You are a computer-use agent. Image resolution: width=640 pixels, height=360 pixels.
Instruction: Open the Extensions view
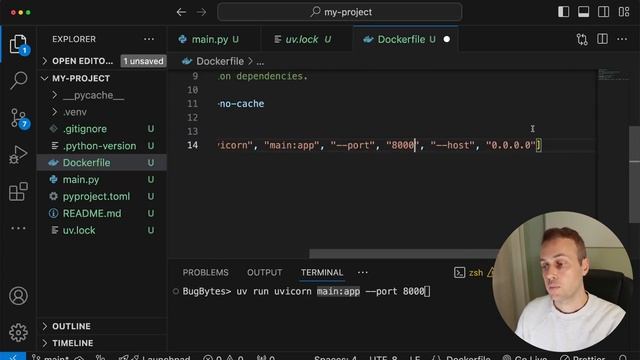click(18, 191)
